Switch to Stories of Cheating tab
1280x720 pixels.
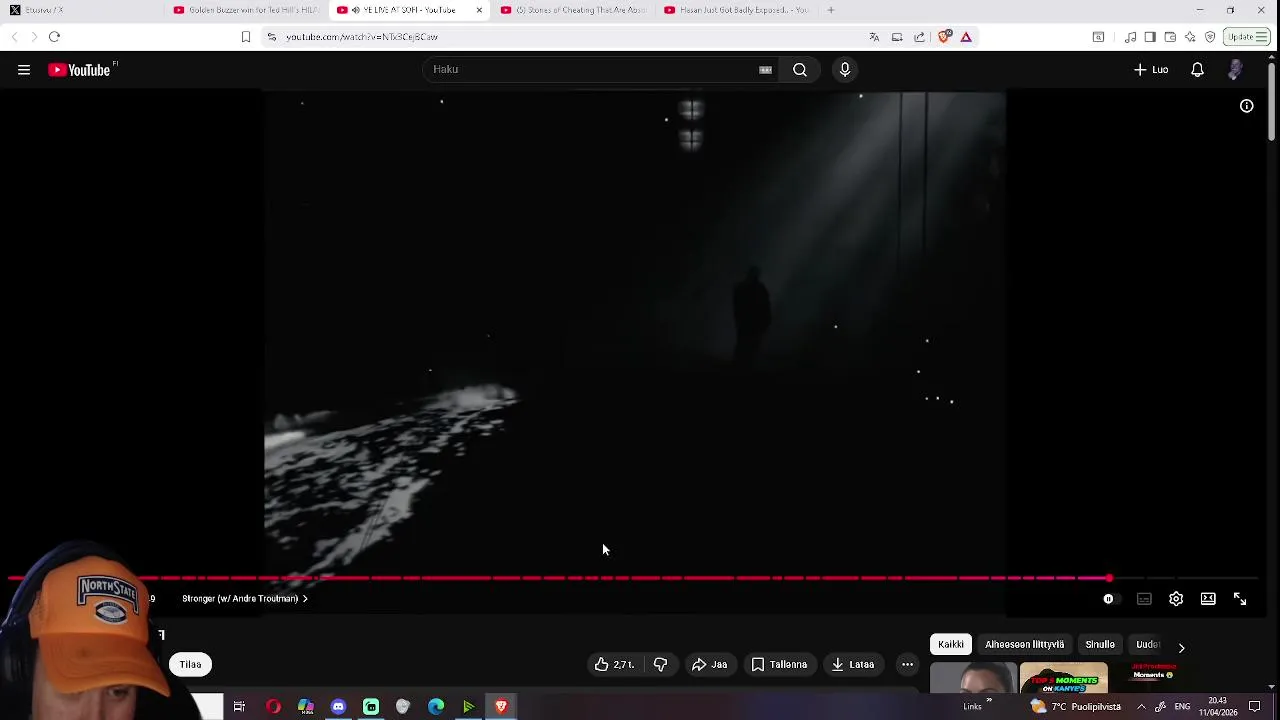(573, 10)
